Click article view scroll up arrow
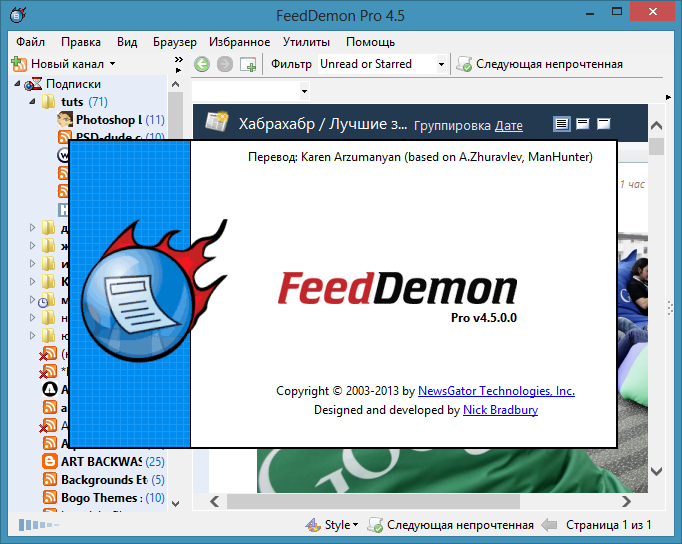Screen dimensions: 682x544 pyautogui.click(x=656, y=126)
